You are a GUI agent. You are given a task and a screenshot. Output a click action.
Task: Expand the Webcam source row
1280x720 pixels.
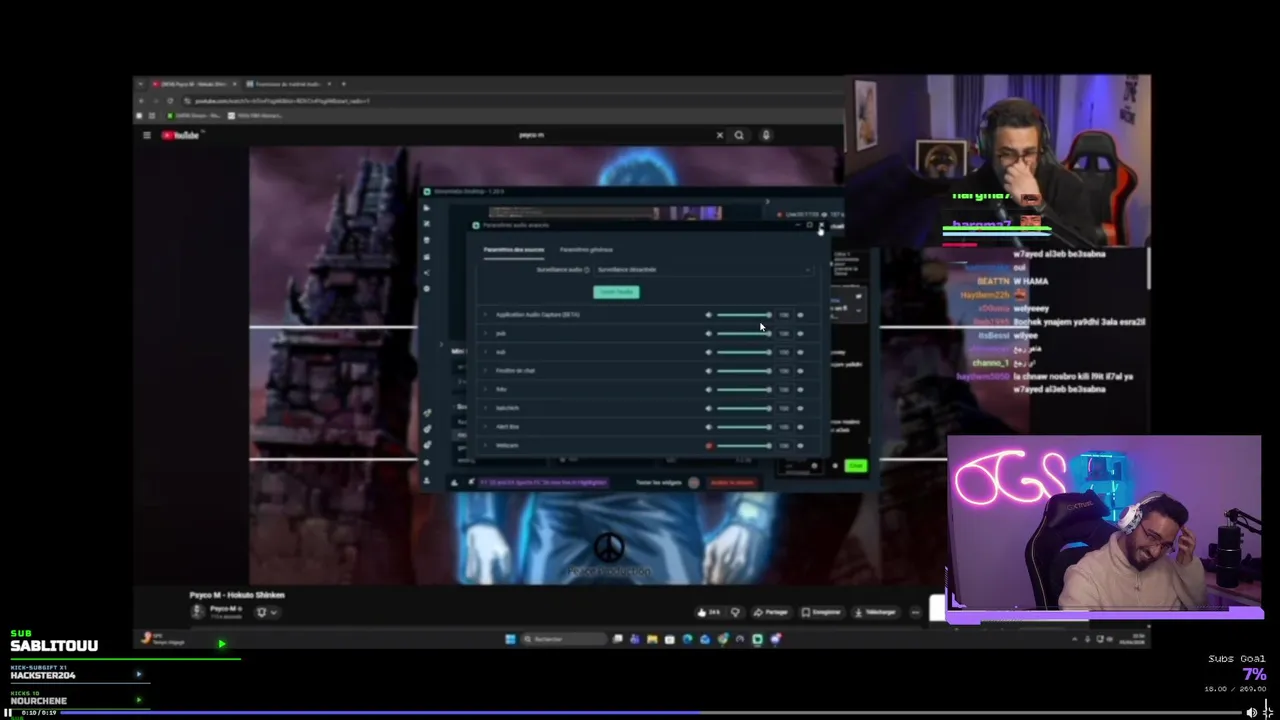point(485,446)
